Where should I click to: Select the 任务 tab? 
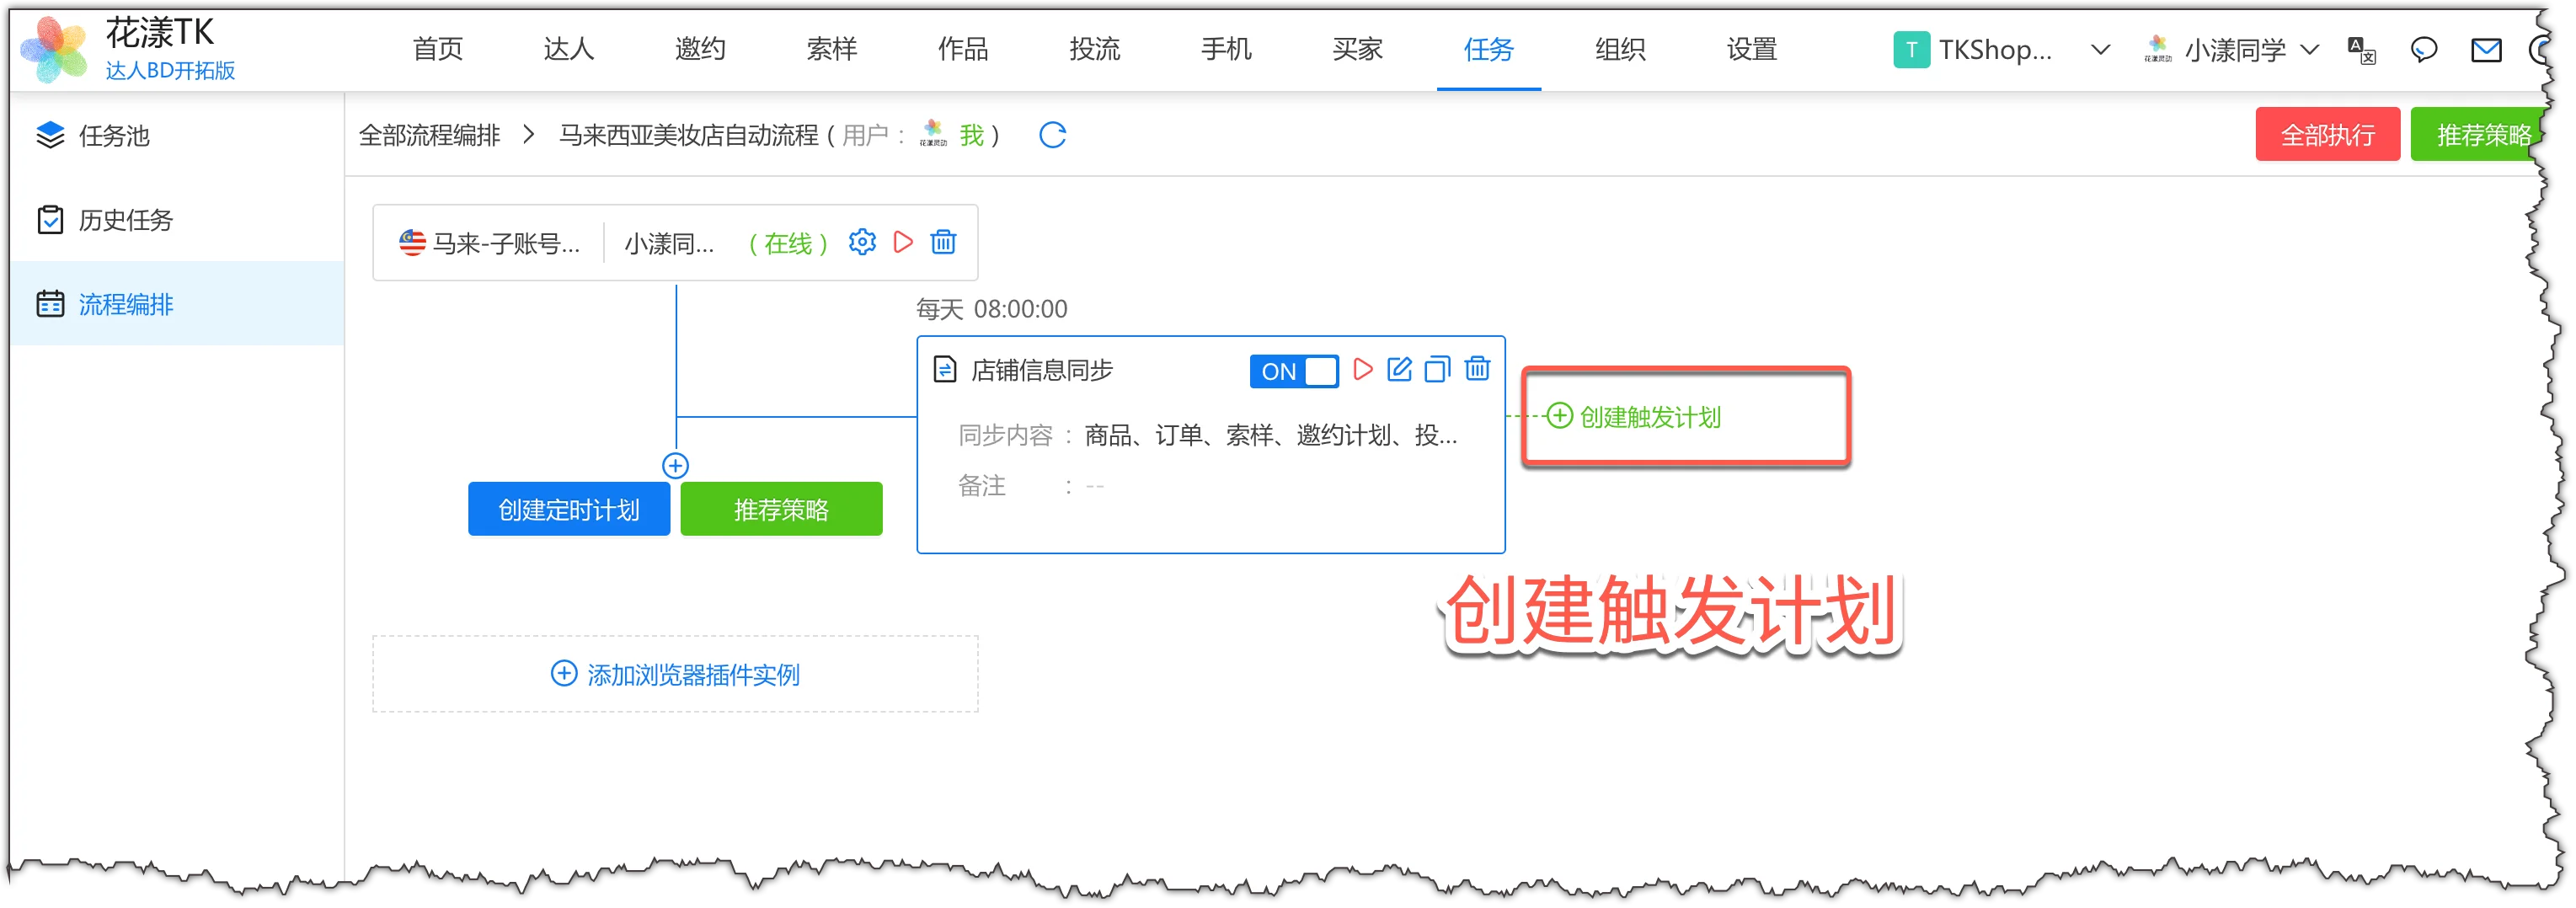point(1488,49)
